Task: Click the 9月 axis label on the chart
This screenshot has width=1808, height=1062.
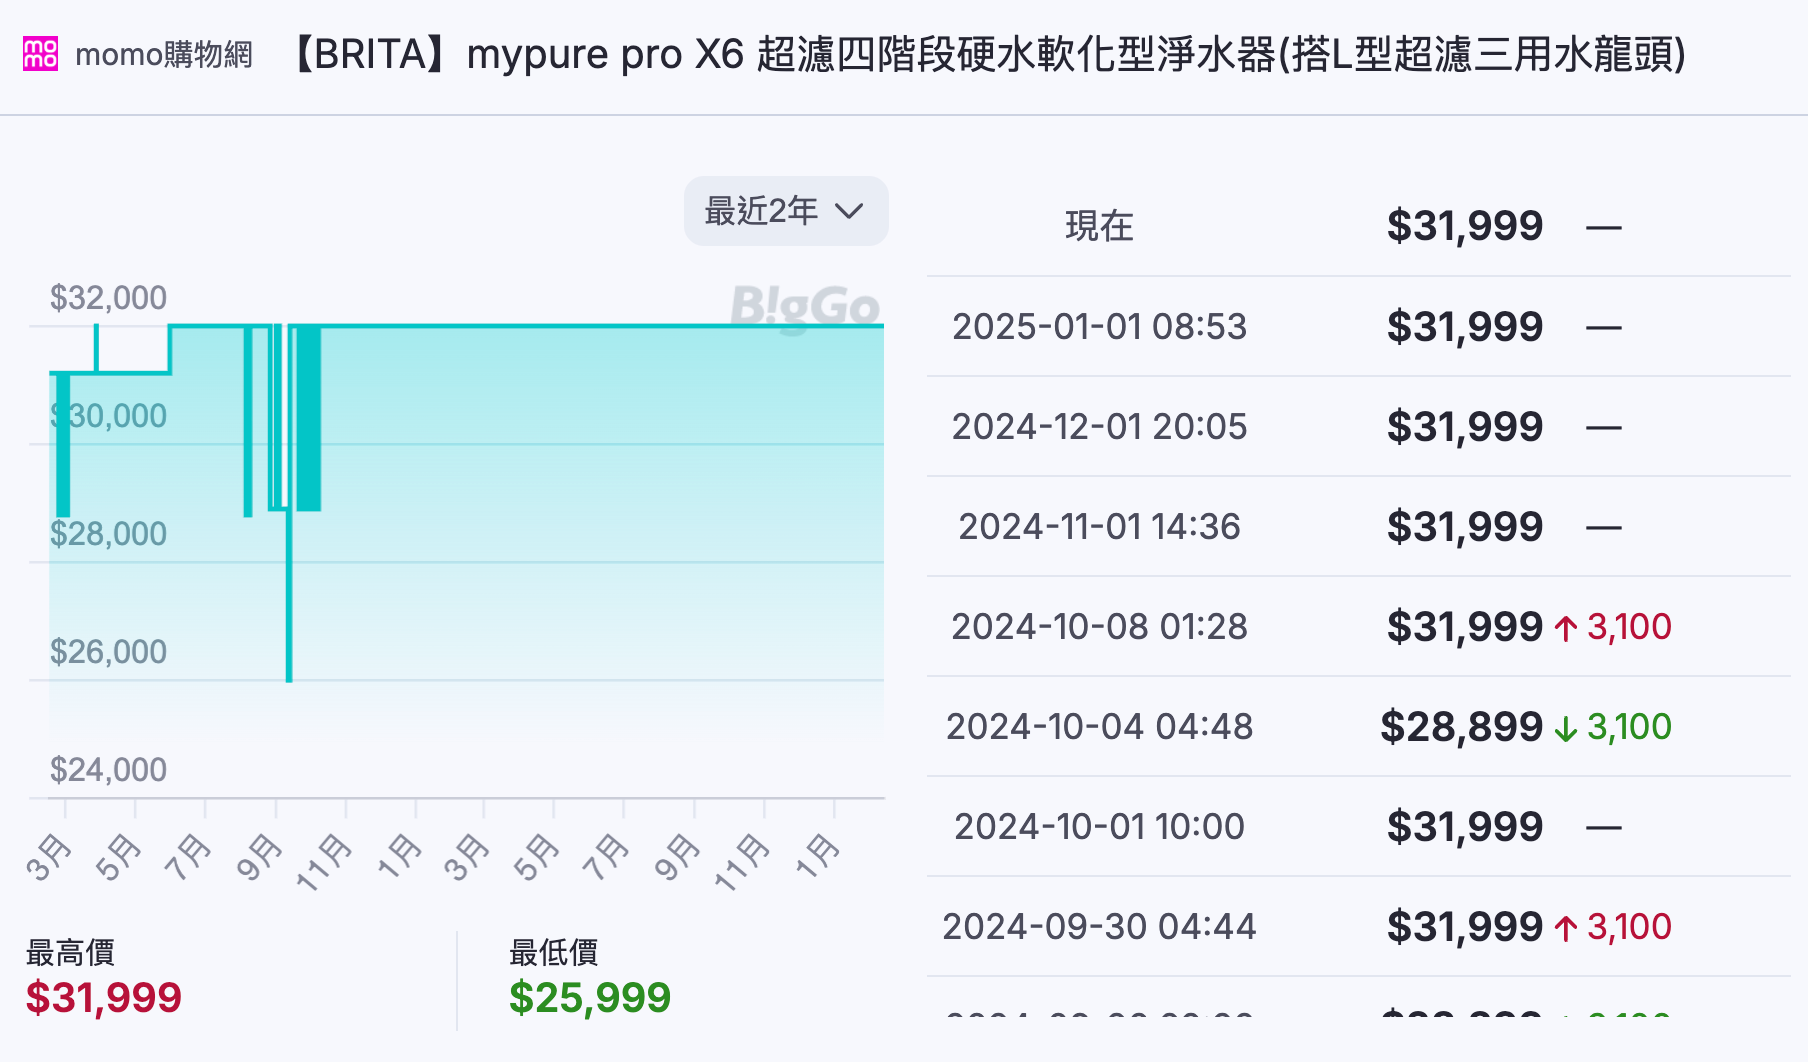Action: pyautogui.click(x=258, y=855)
